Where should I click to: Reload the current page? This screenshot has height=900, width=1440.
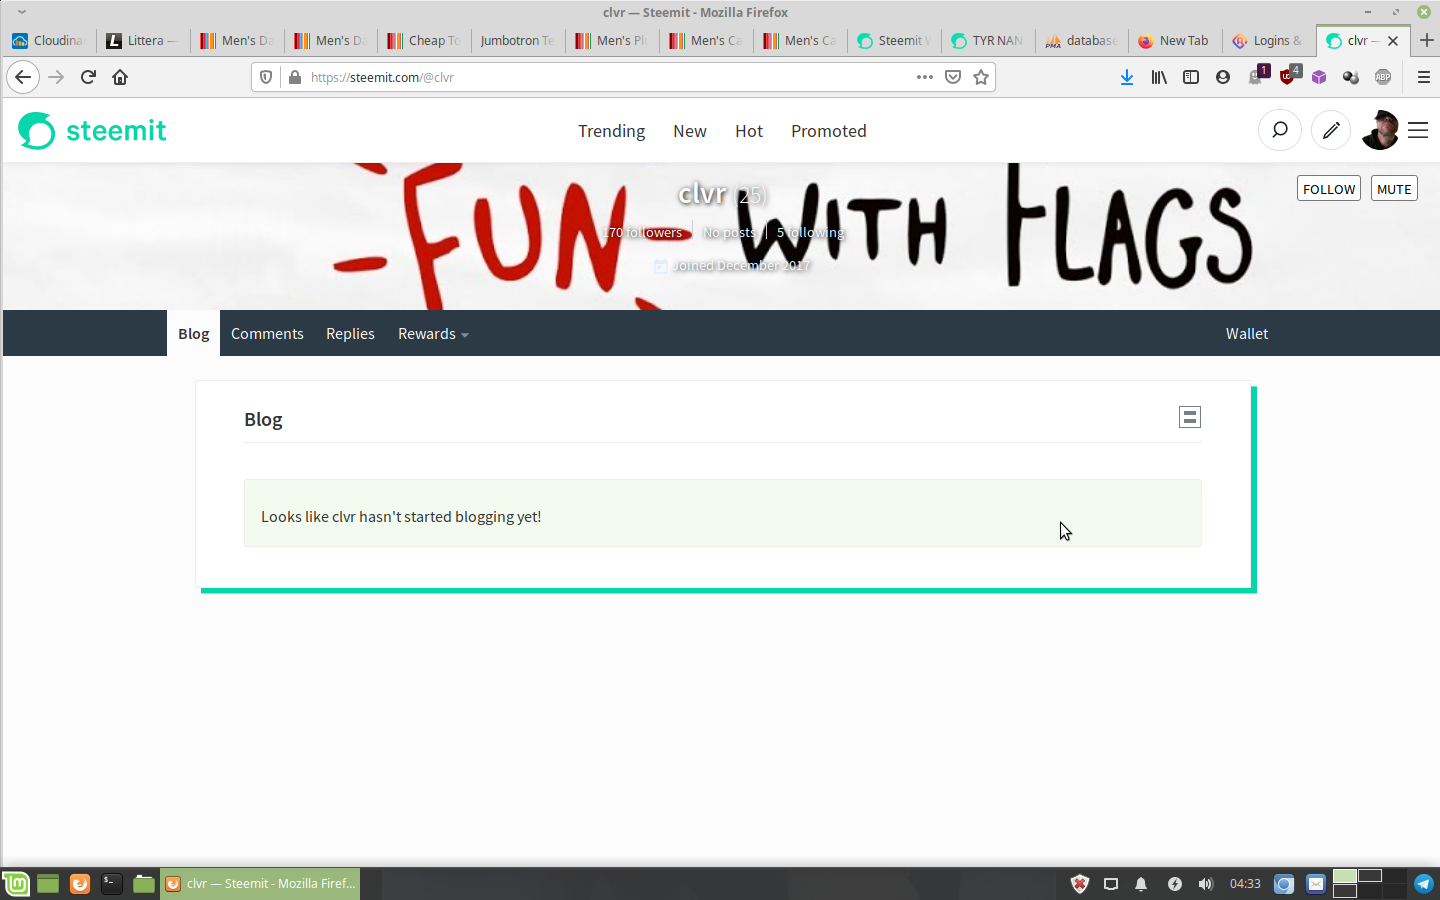click(88, 77)
